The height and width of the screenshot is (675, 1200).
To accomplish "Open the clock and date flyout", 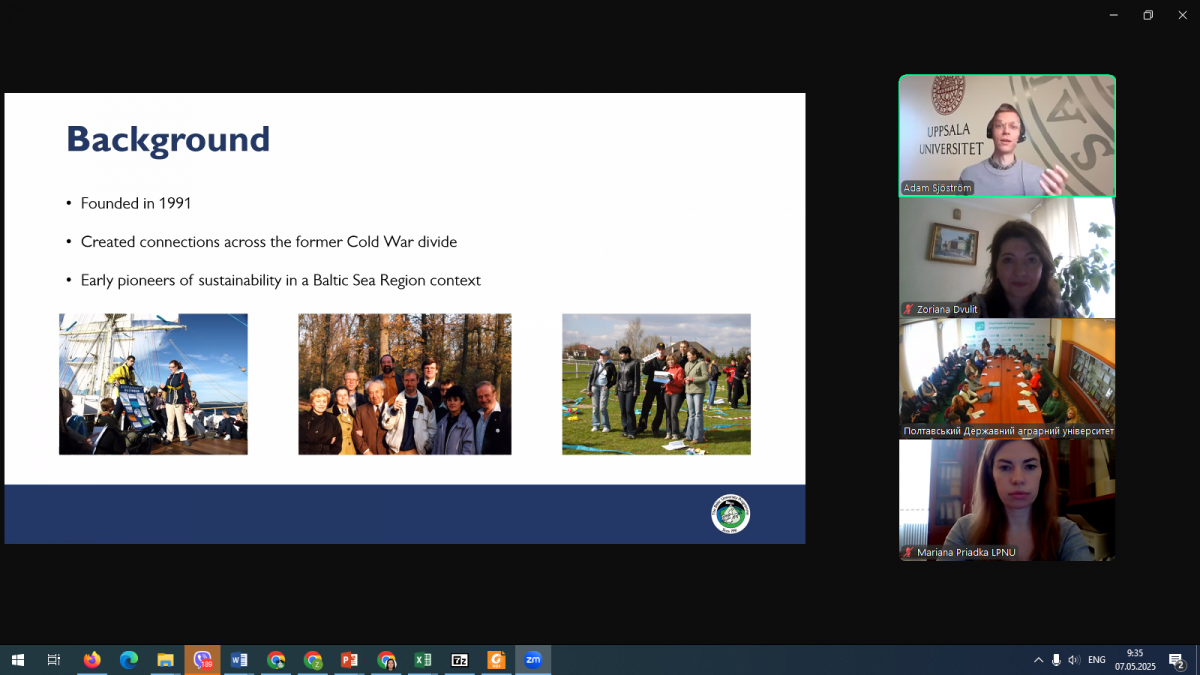I will tap(1135, 660).
